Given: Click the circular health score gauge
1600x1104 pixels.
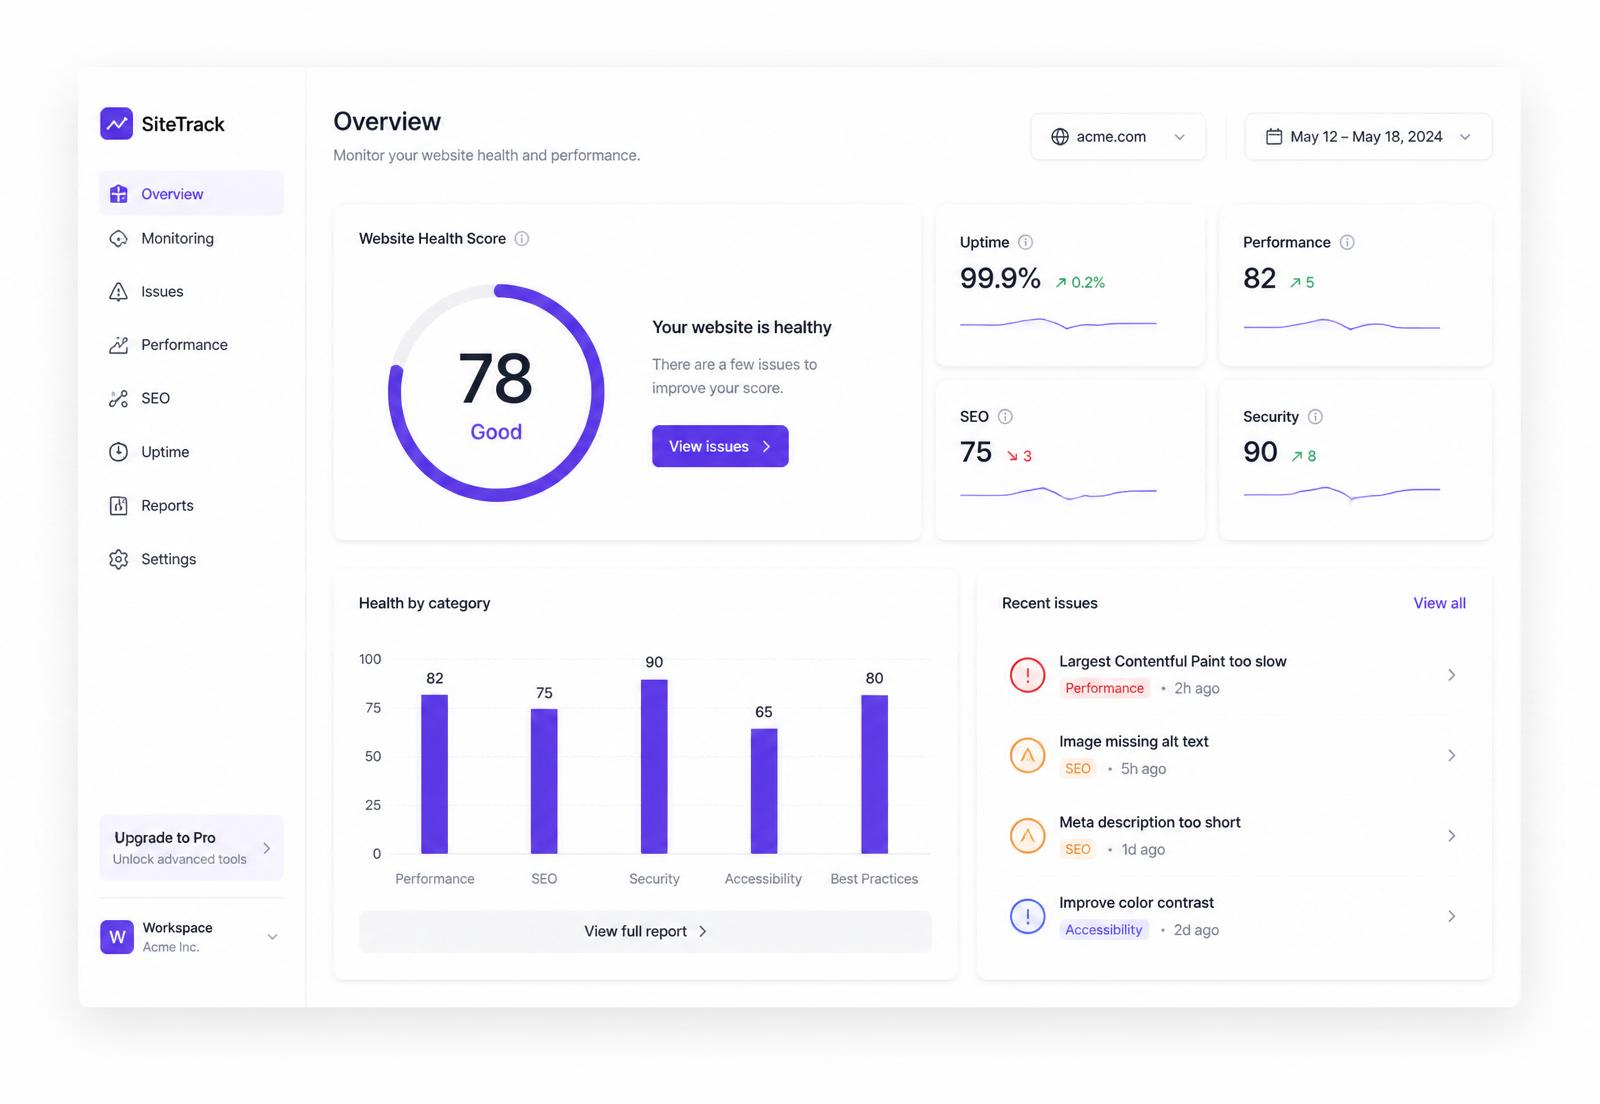Looking at the screenshot, I should click(x=496, y=393).
